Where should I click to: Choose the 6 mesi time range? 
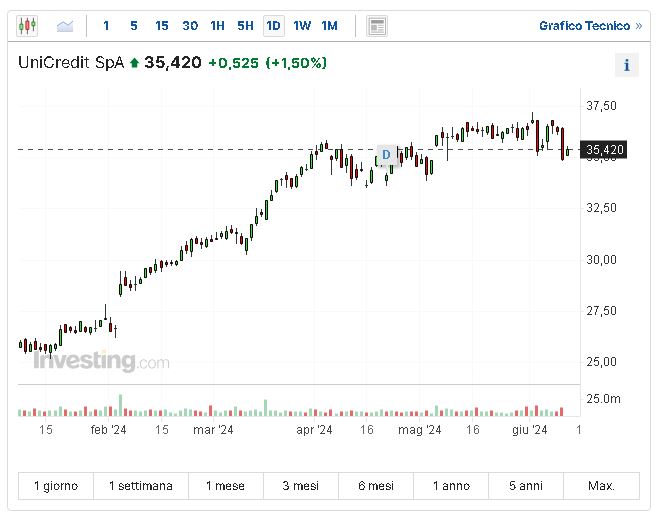click(376, 486)
